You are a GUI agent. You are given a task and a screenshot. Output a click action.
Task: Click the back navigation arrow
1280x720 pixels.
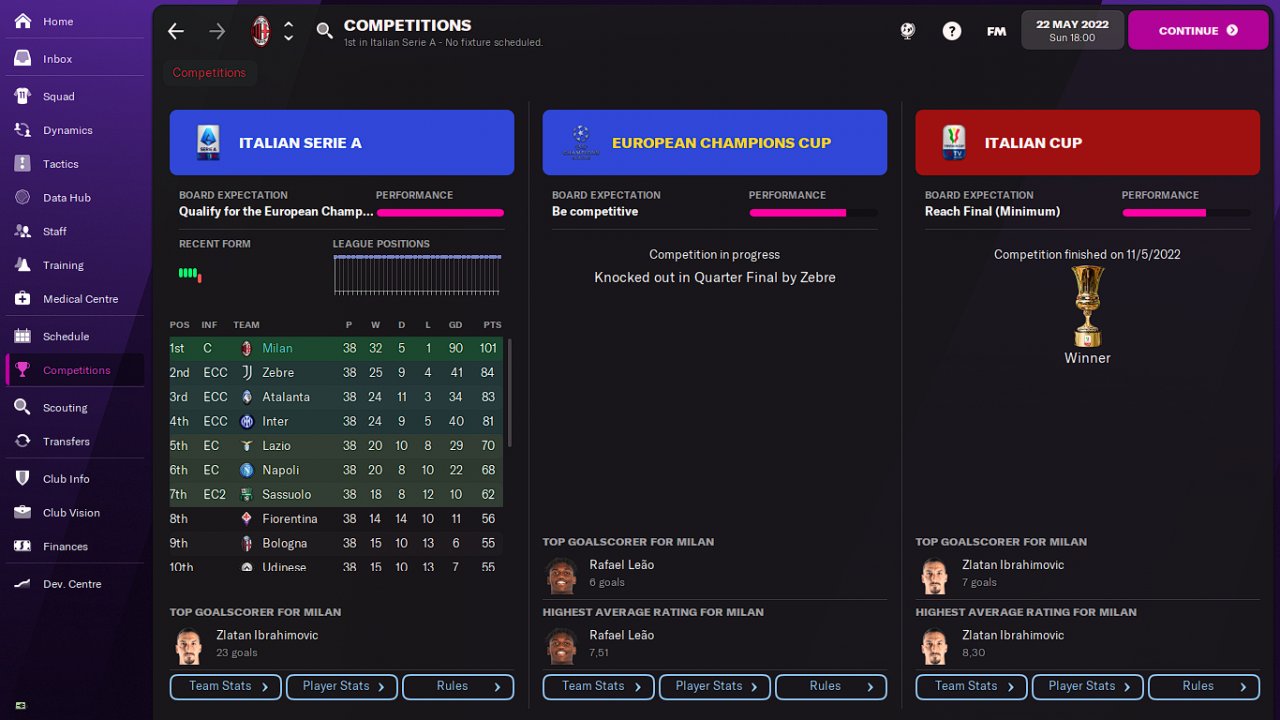(176, 31)
